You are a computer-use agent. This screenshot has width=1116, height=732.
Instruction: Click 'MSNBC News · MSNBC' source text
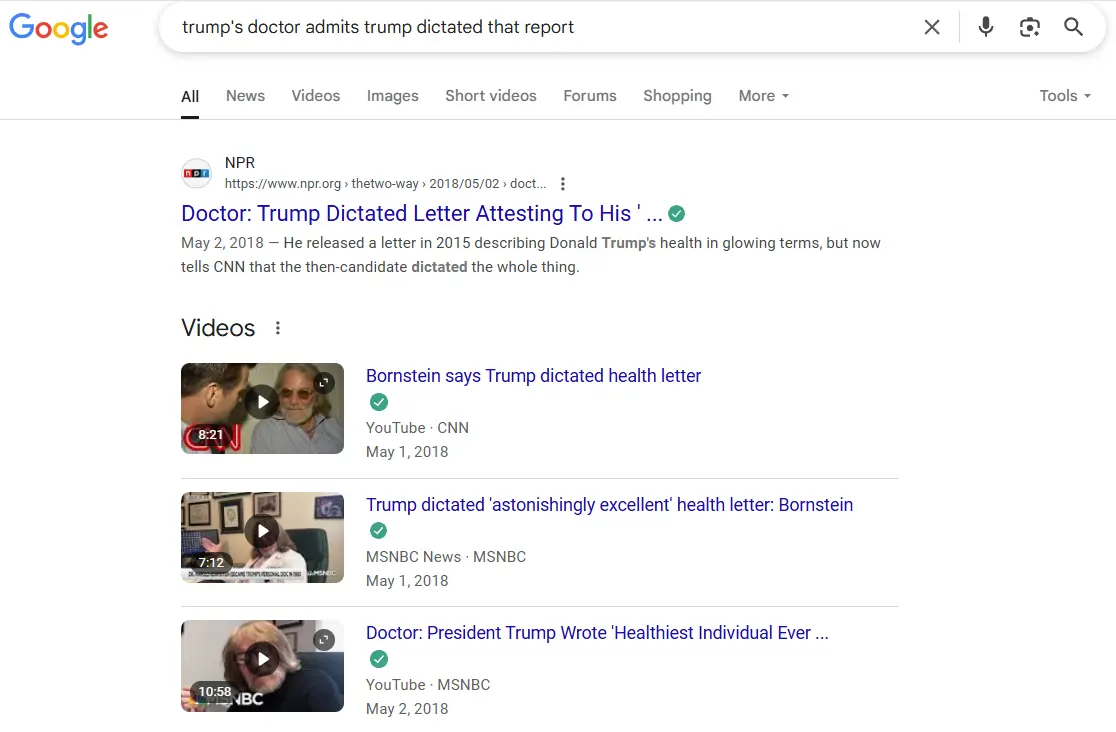tap(446, 557)
